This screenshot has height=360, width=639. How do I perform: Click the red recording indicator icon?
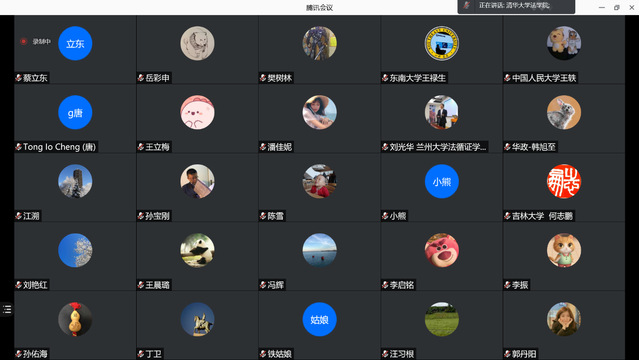(24, 41)
